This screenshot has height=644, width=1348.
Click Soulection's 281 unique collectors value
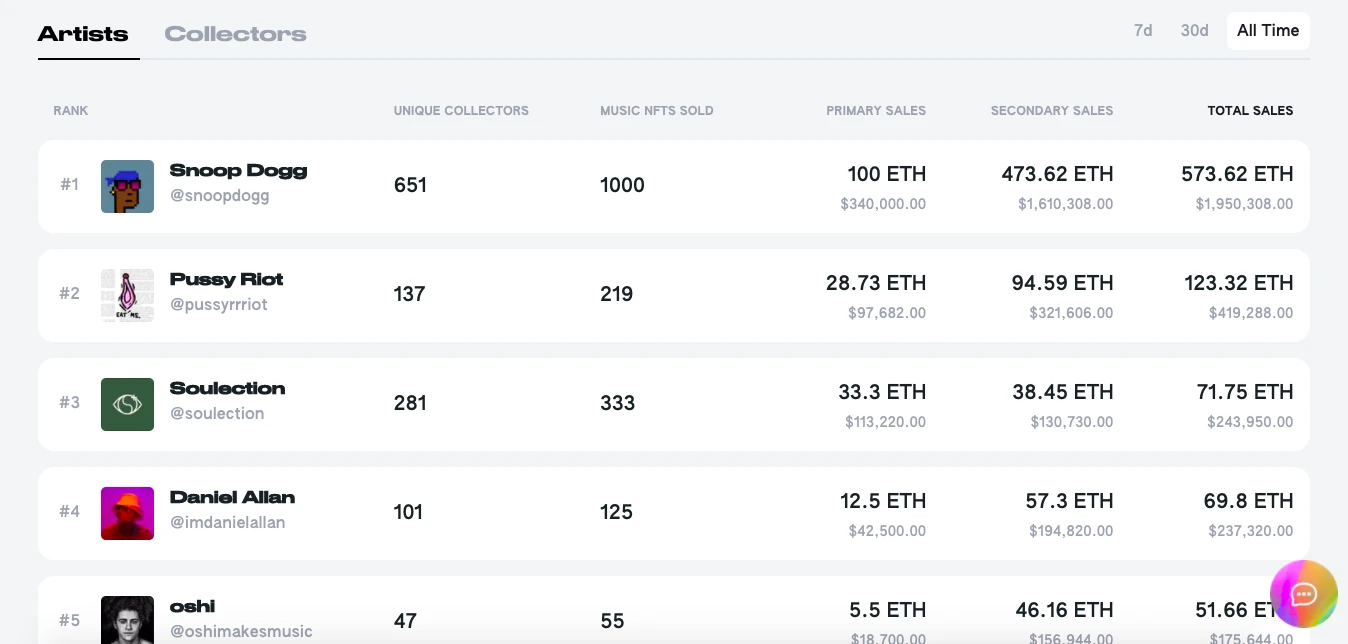point(410,403)
